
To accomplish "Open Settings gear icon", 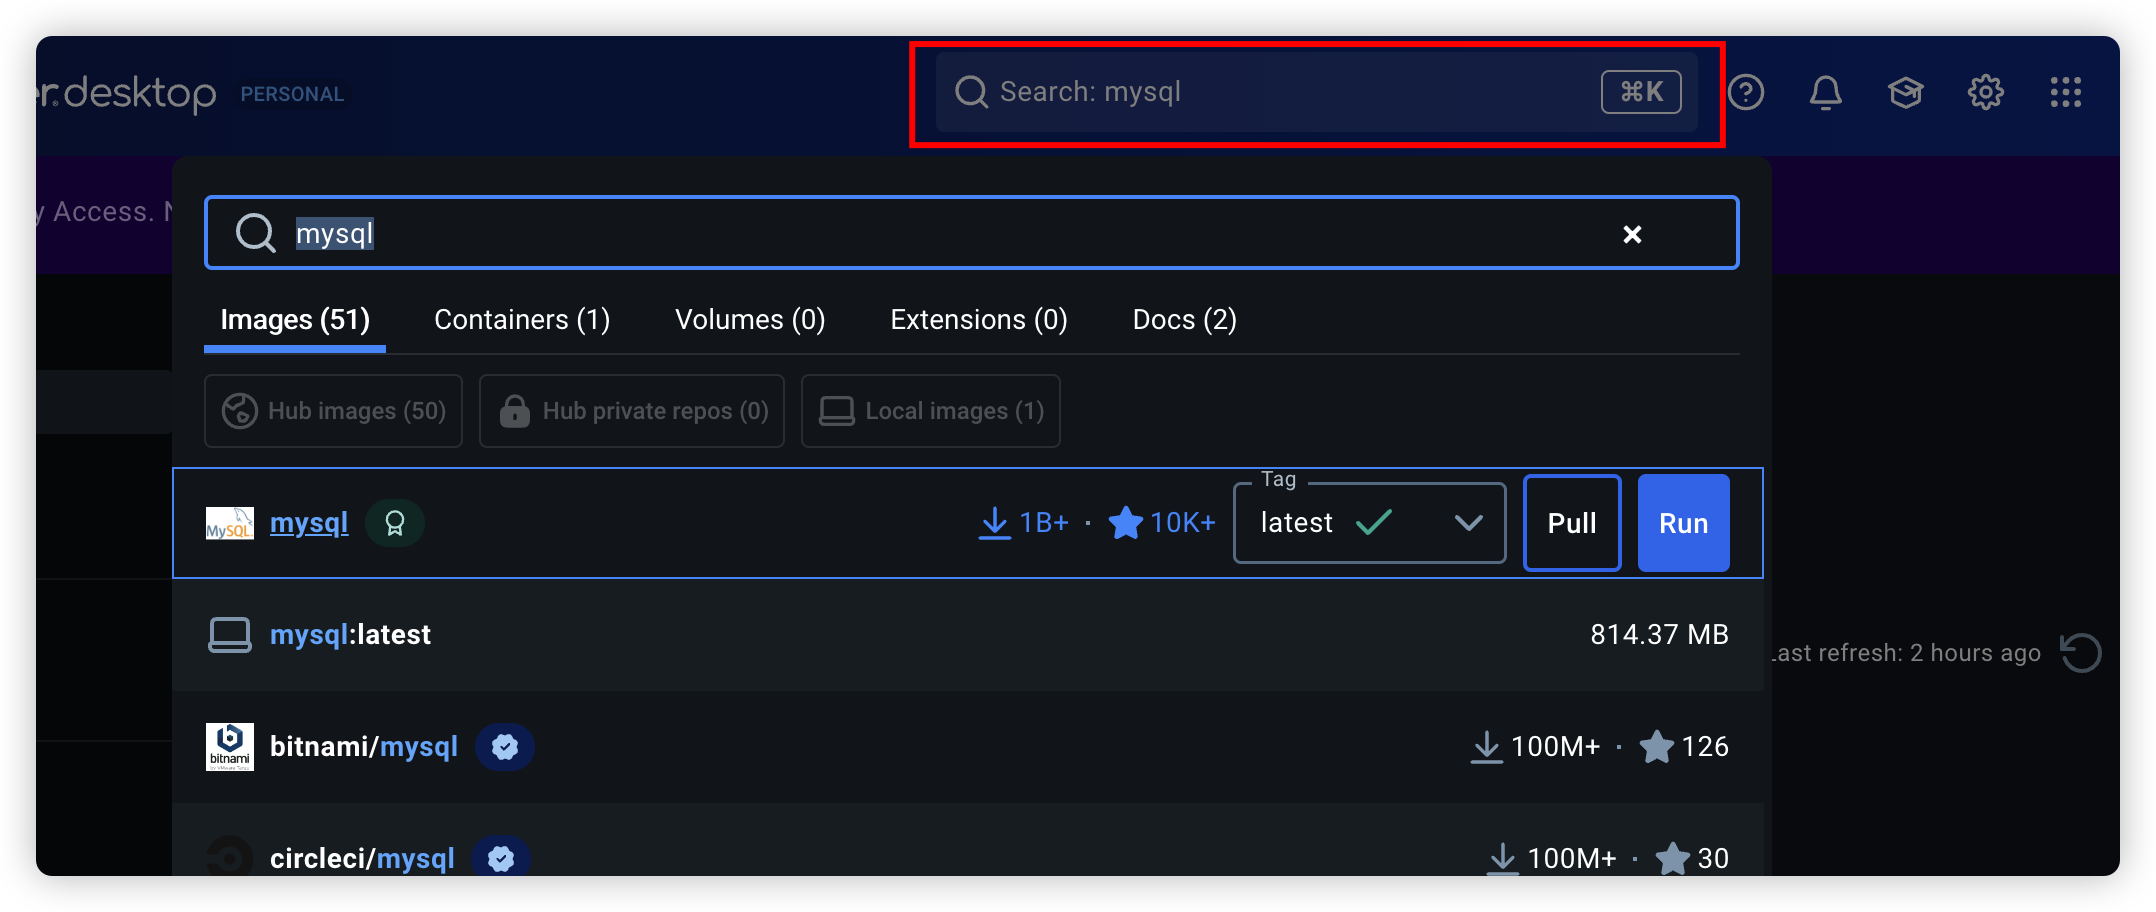I will [1985, 93].
